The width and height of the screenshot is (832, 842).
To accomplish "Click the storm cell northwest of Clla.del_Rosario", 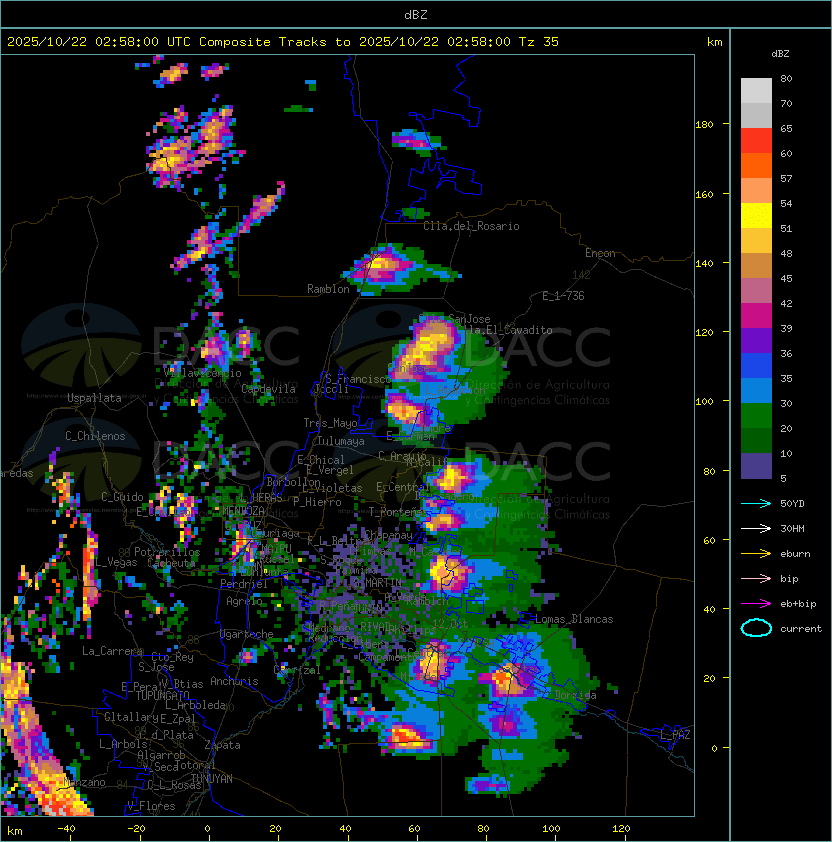I will 417,141.
